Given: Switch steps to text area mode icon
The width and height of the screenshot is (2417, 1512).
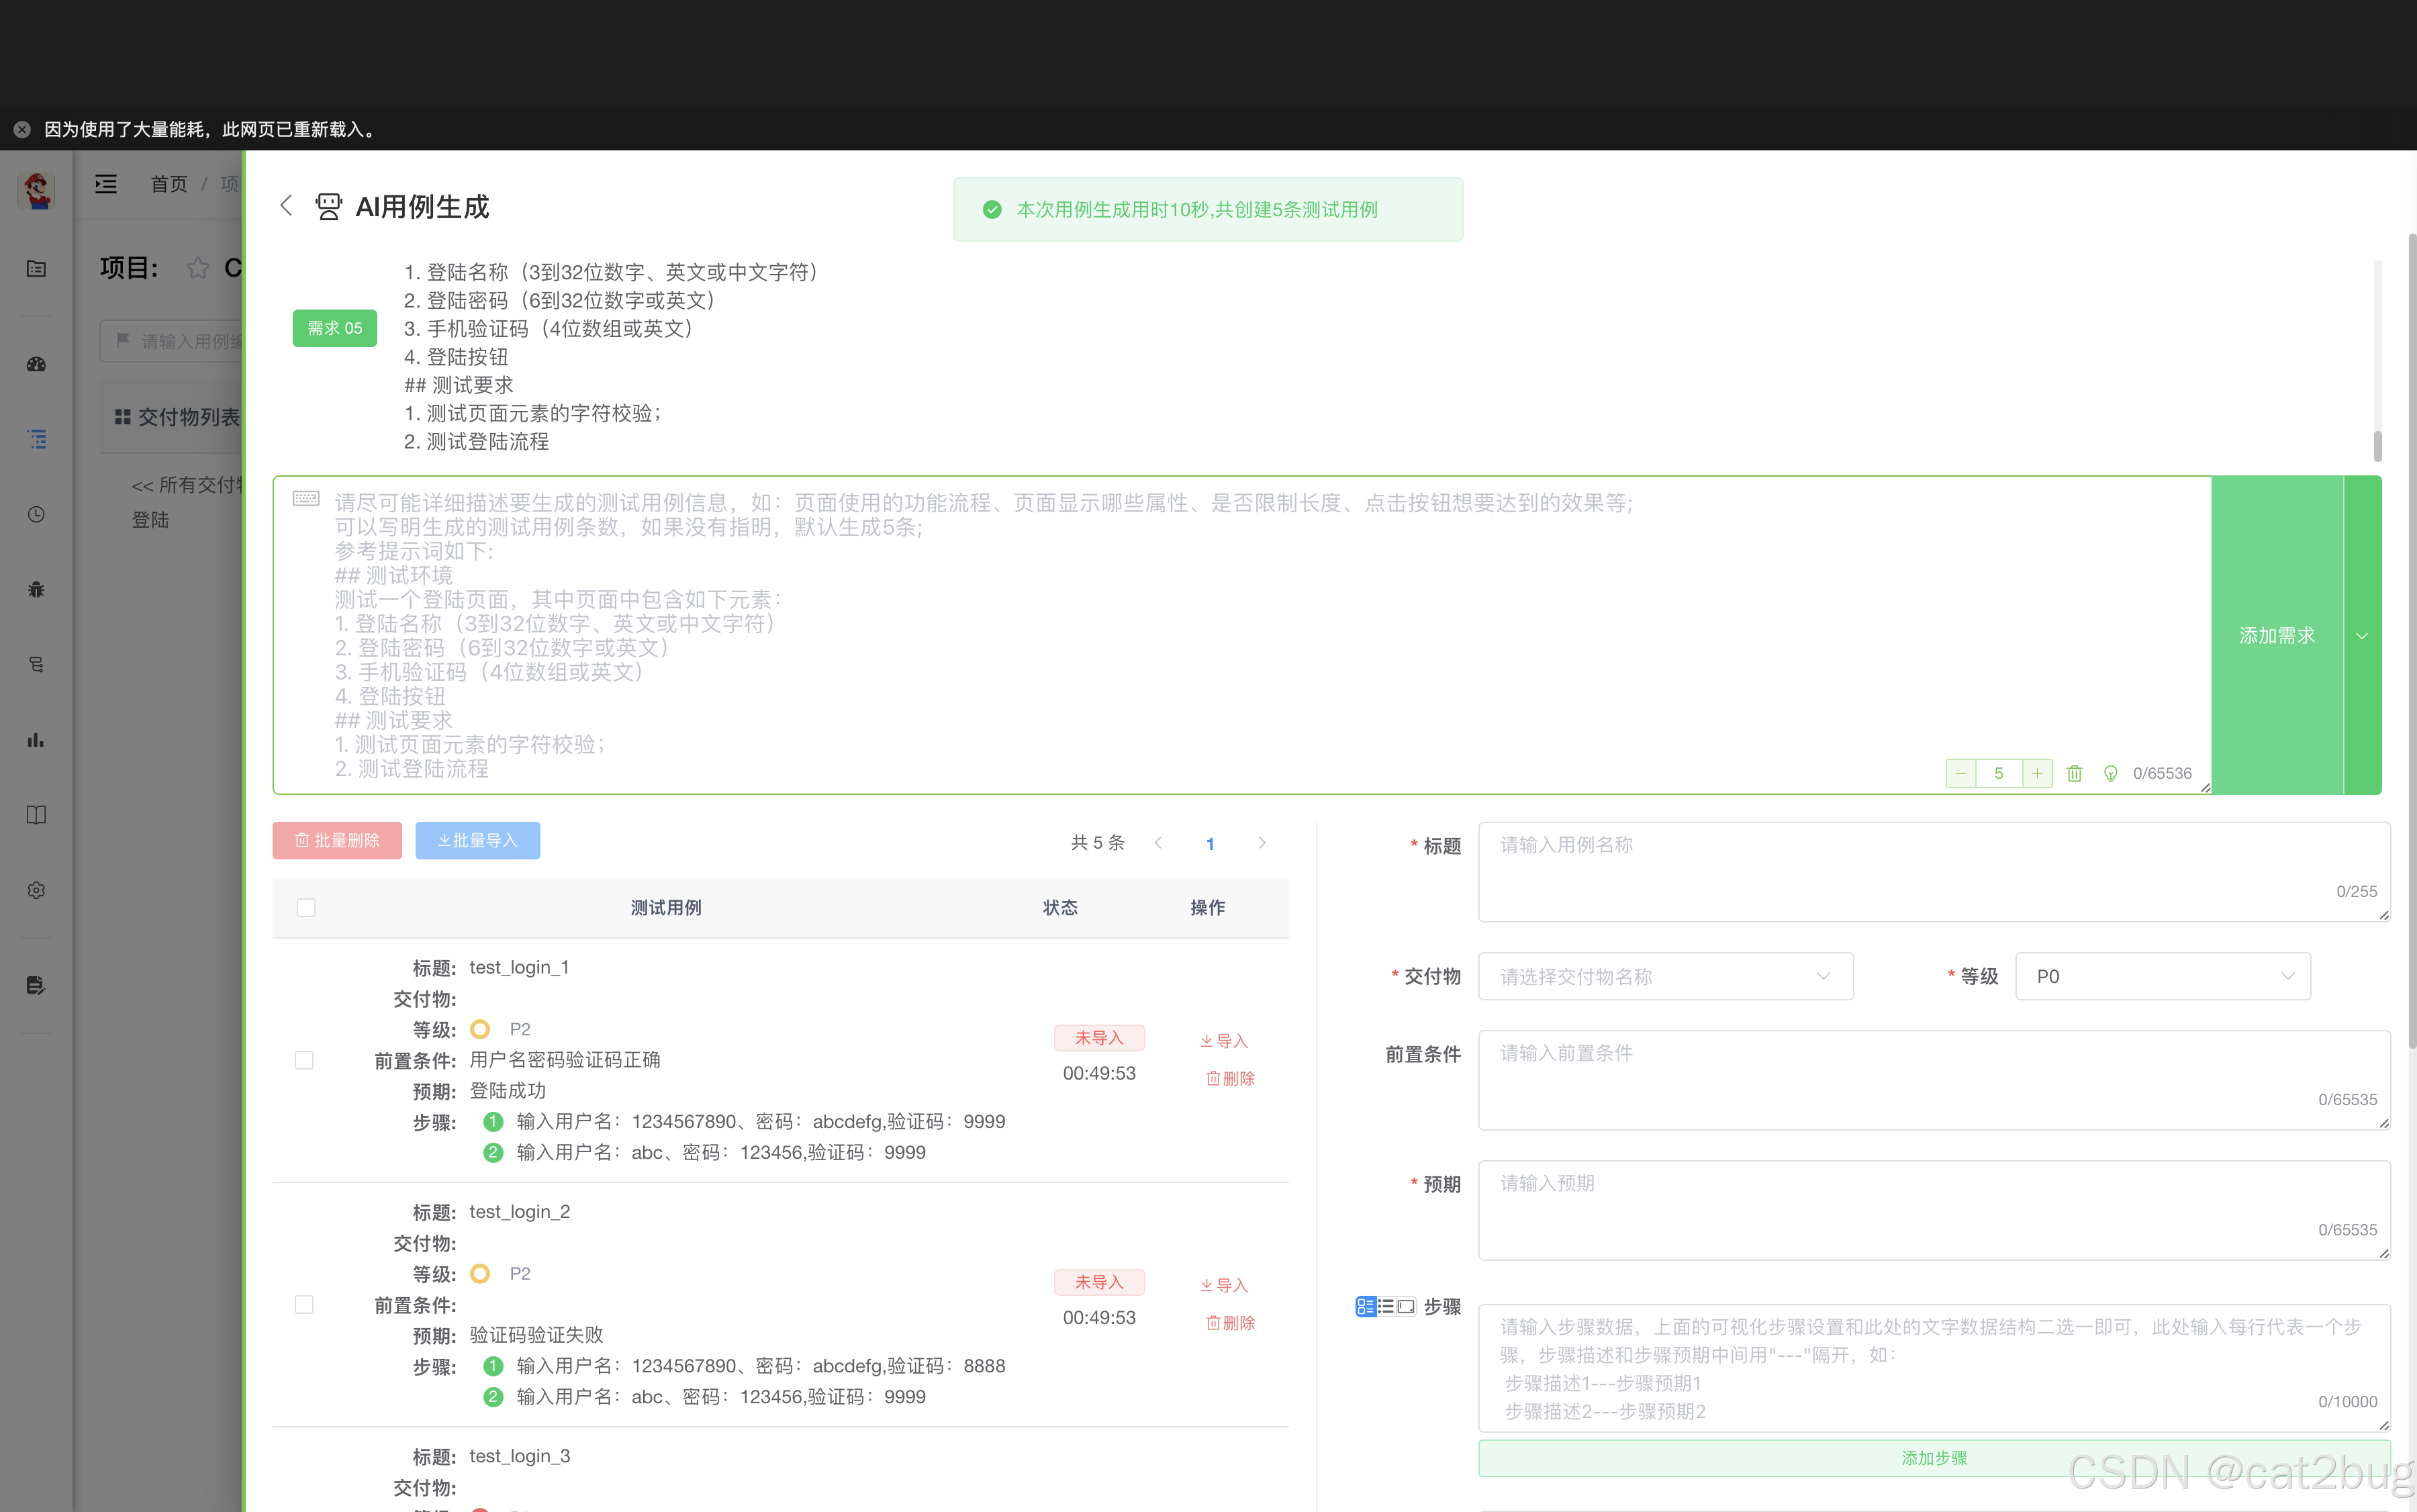Looking at the screenshot, I should tap(1406, 1306).
